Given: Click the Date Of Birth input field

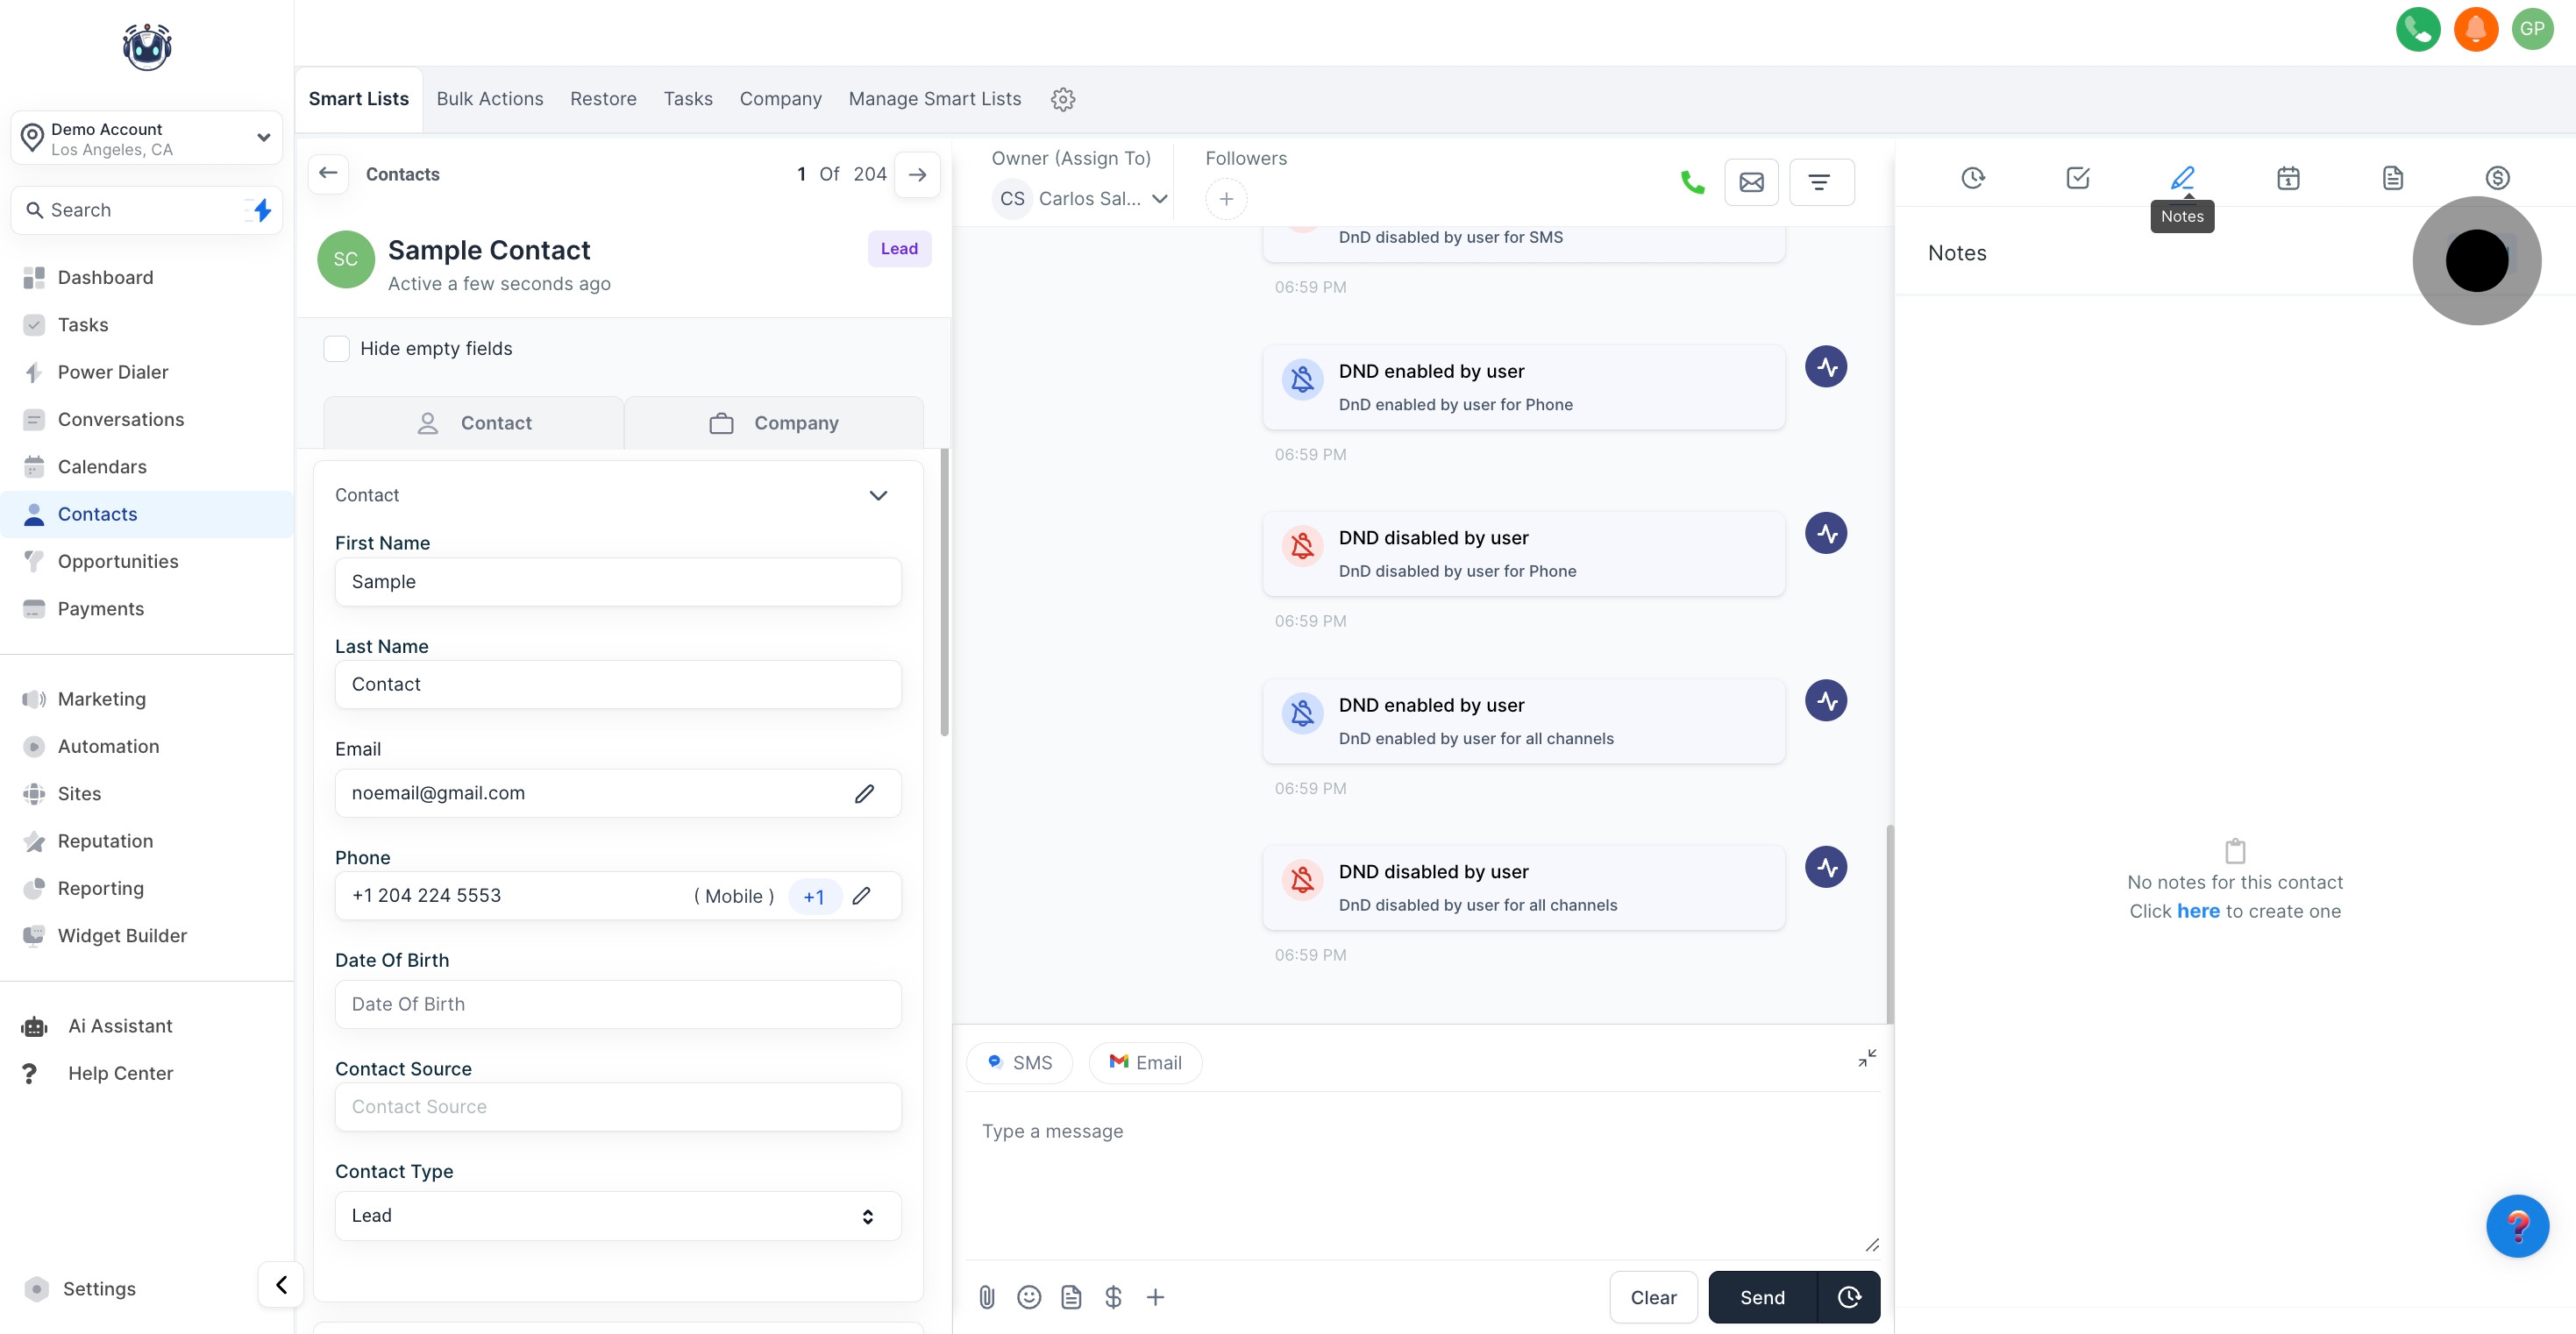Looking at the screenshot, I should coord(617,1004).
